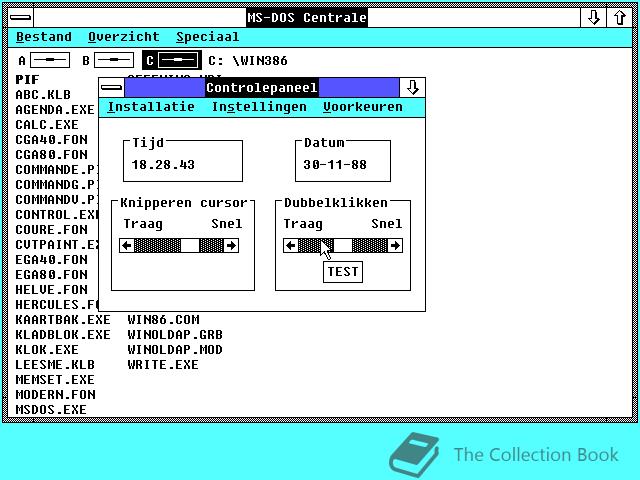Viewport: 640px width, 480px height.
Task: Click left arrow of Knipperen cursor slider
Action: pyautogui.click(x=127, y=246)
